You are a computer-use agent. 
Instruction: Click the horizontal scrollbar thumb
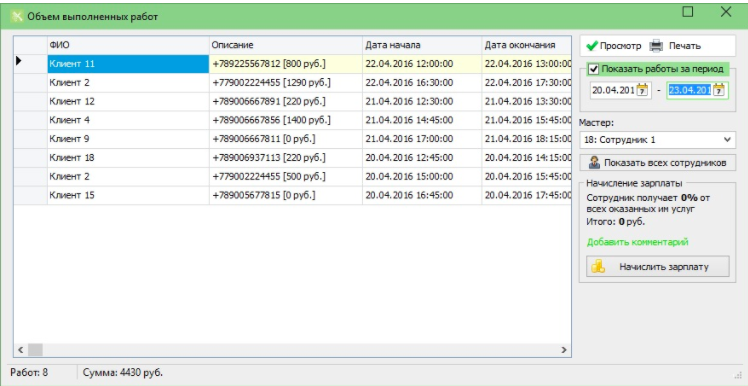pos(35,350)
